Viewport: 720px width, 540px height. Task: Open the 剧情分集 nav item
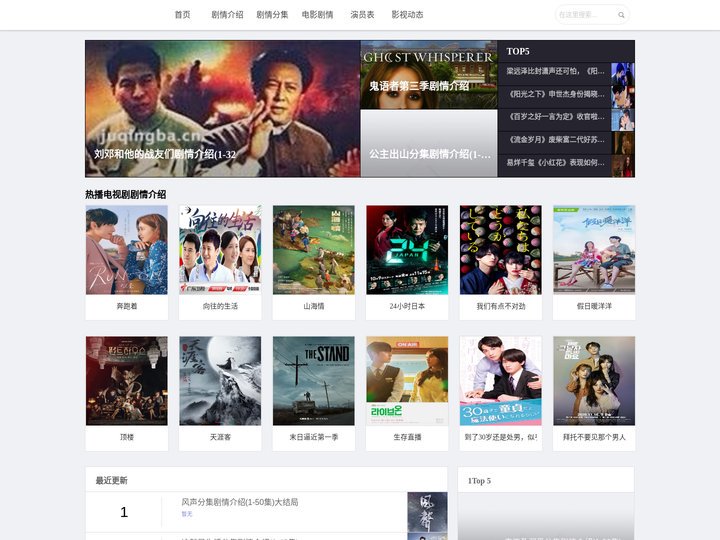(272, 15)
